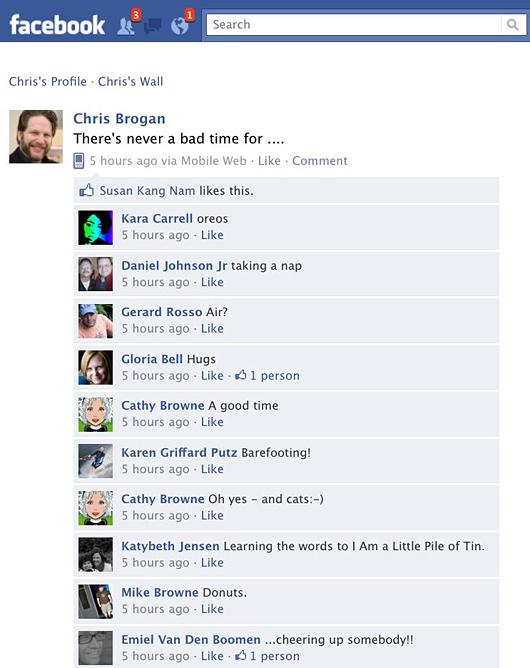Viewport: 530px width, 668px height.
Task: Click in the Search input field
Action: pyautogui.click(x=354, y=25)
